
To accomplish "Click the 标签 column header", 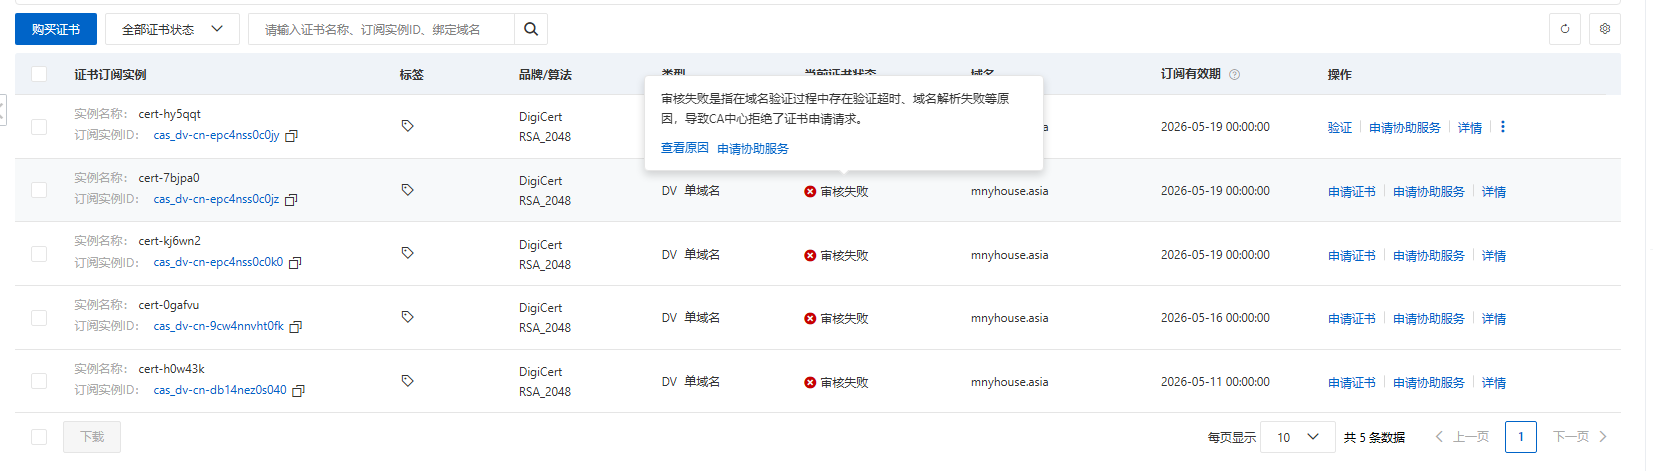I will coord(411,75).
